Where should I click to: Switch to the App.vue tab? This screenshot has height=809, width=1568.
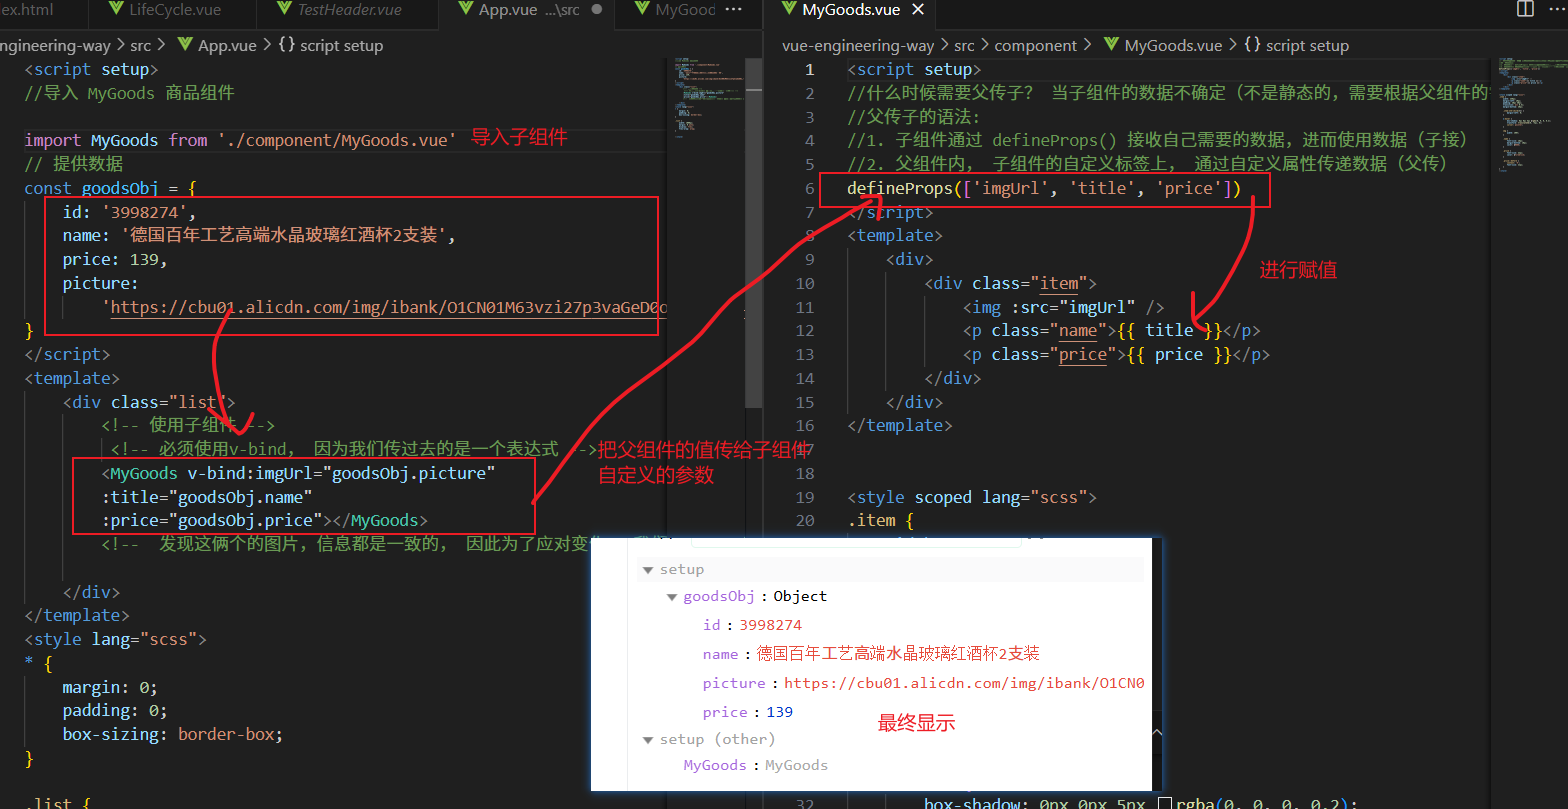(x=528, y=10)
